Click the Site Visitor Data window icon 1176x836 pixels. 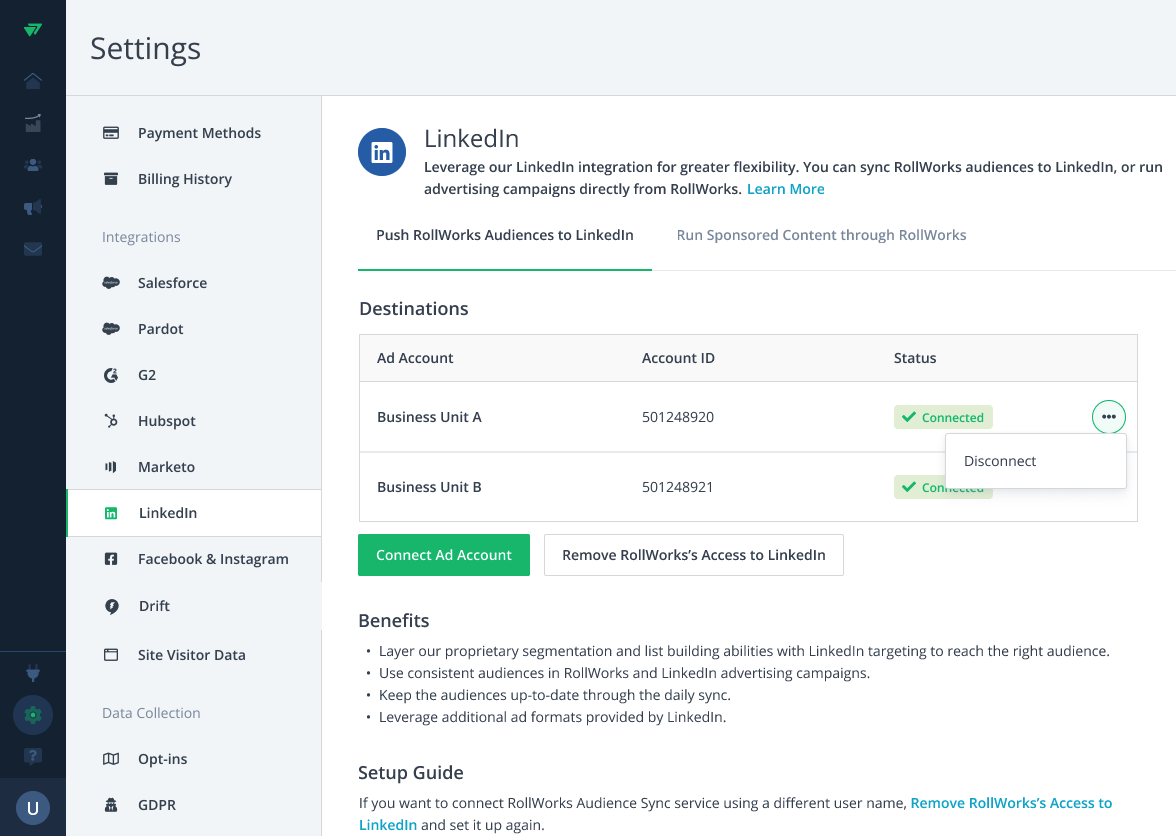111,655
